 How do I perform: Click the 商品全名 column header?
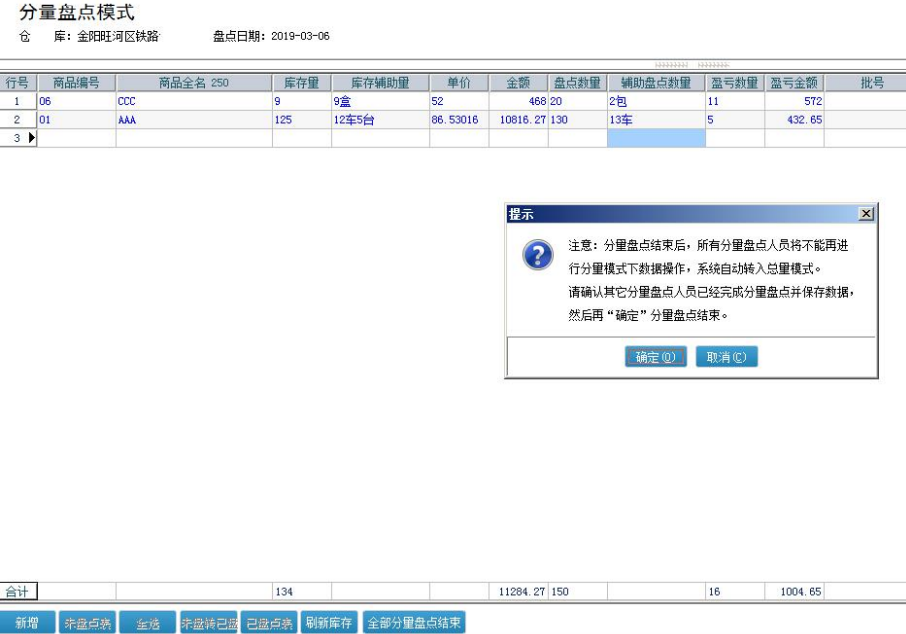point(194,83)
